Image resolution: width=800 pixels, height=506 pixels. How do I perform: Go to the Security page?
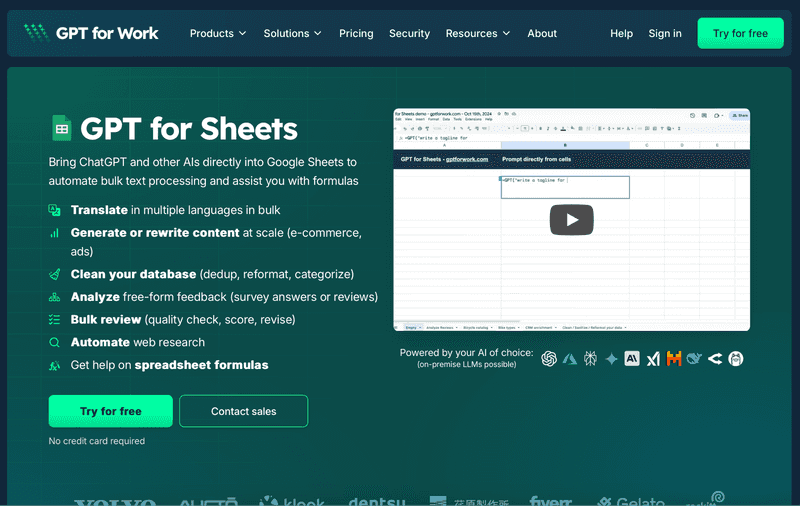click(409, 34)
